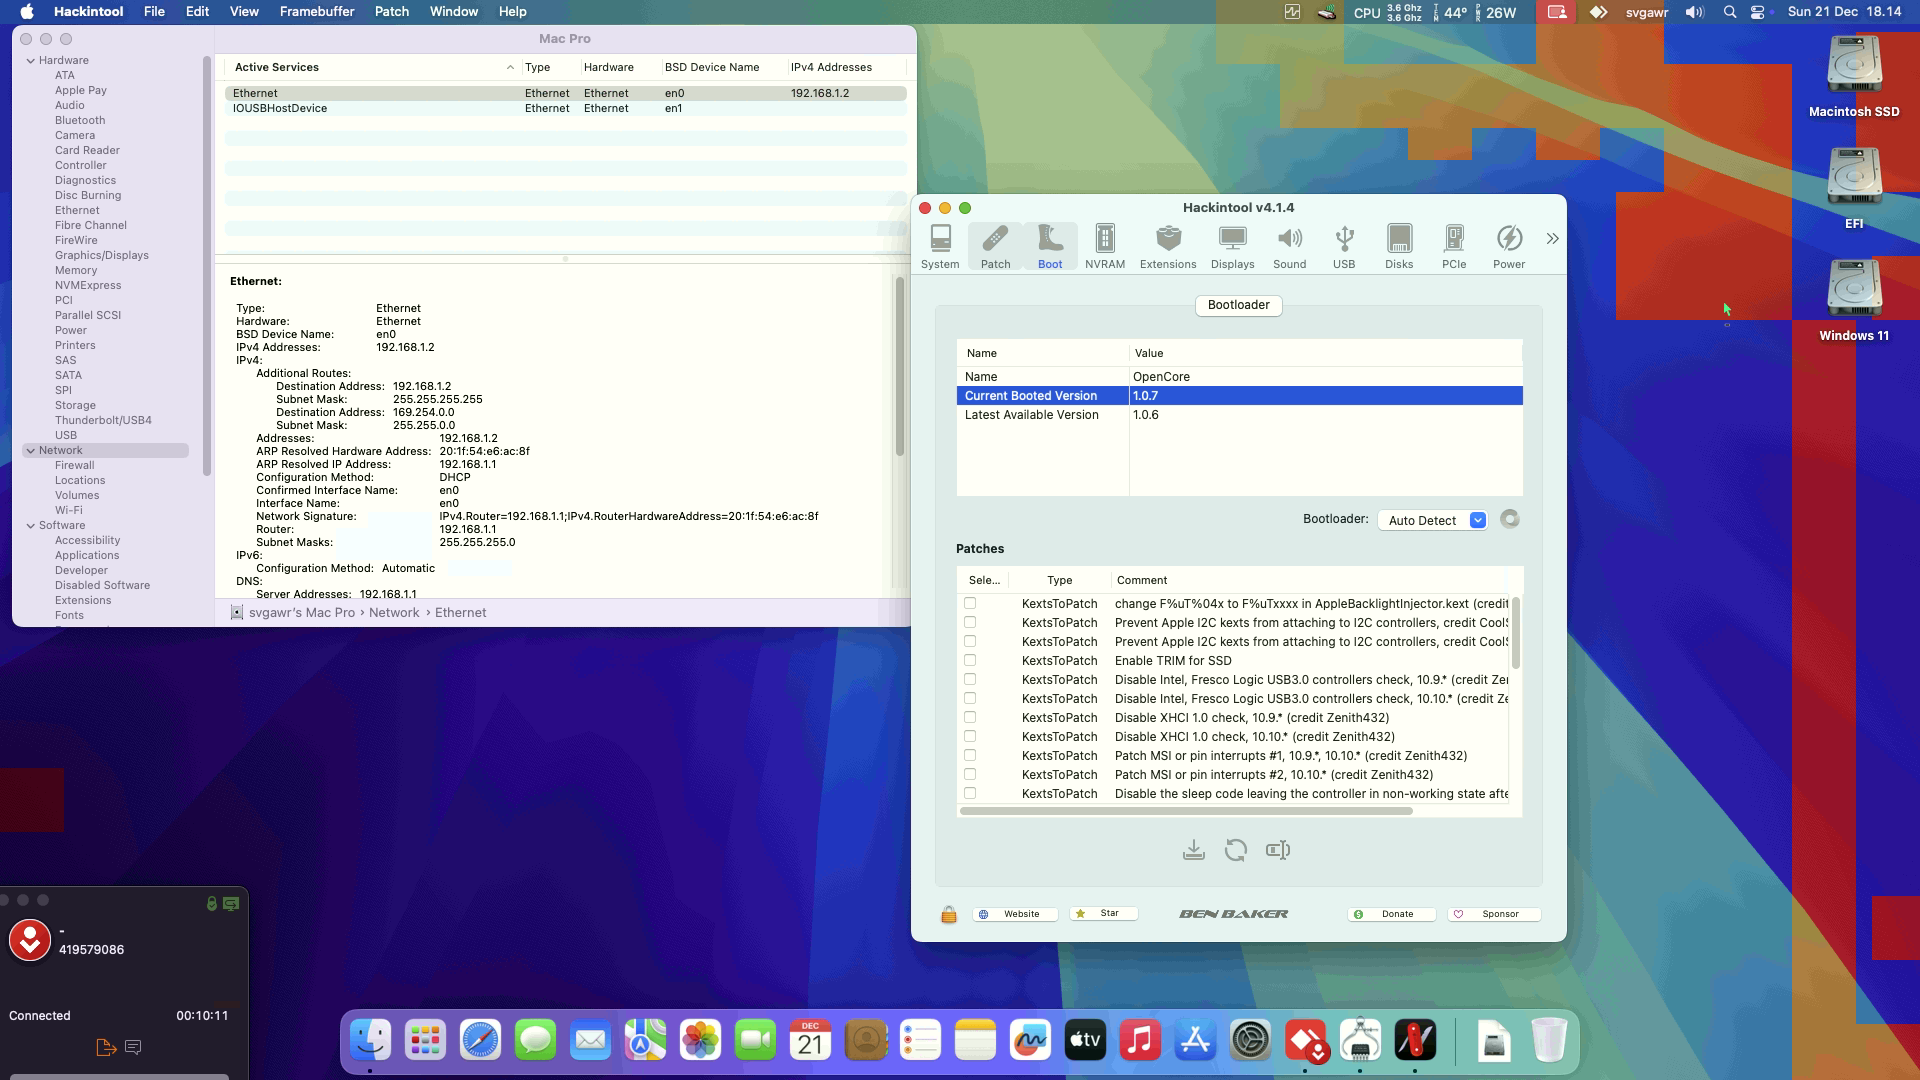
Task: Collapse the Hardware tree section
Action: tap(31, 61)
